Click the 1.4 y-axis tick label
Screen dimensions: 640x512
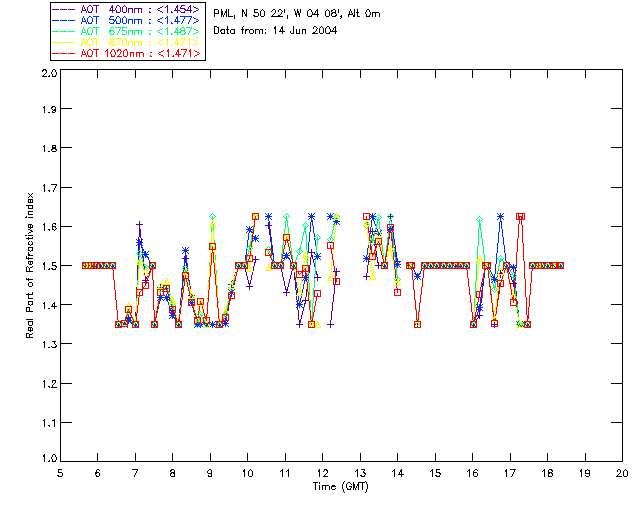click(x=49, y=305)
